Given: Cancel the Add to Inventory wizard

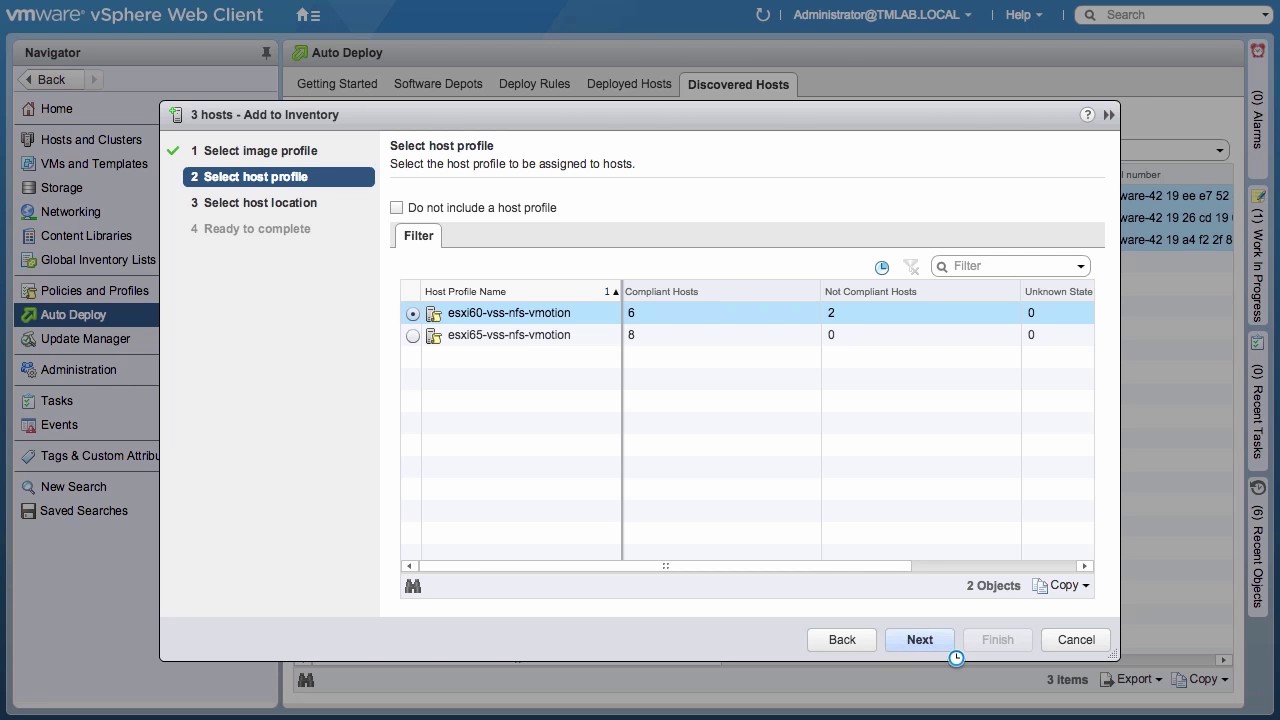Looking at the screenshot, I should 1076,640.
